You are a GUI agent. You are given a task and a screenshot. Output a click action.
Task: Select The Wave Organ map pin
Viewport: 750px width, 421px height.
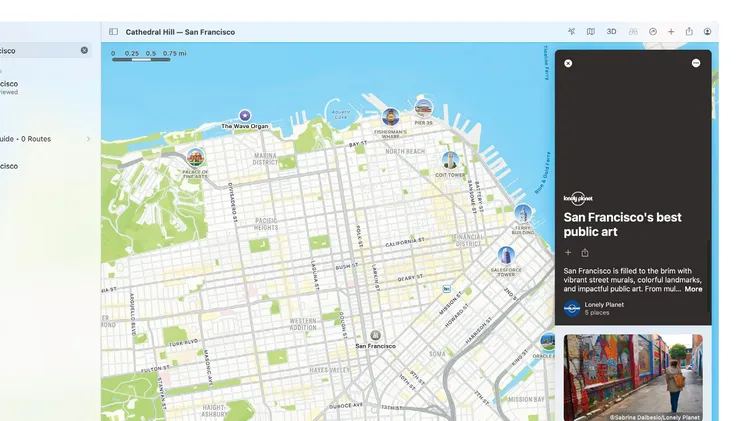[x=245, y=115]
